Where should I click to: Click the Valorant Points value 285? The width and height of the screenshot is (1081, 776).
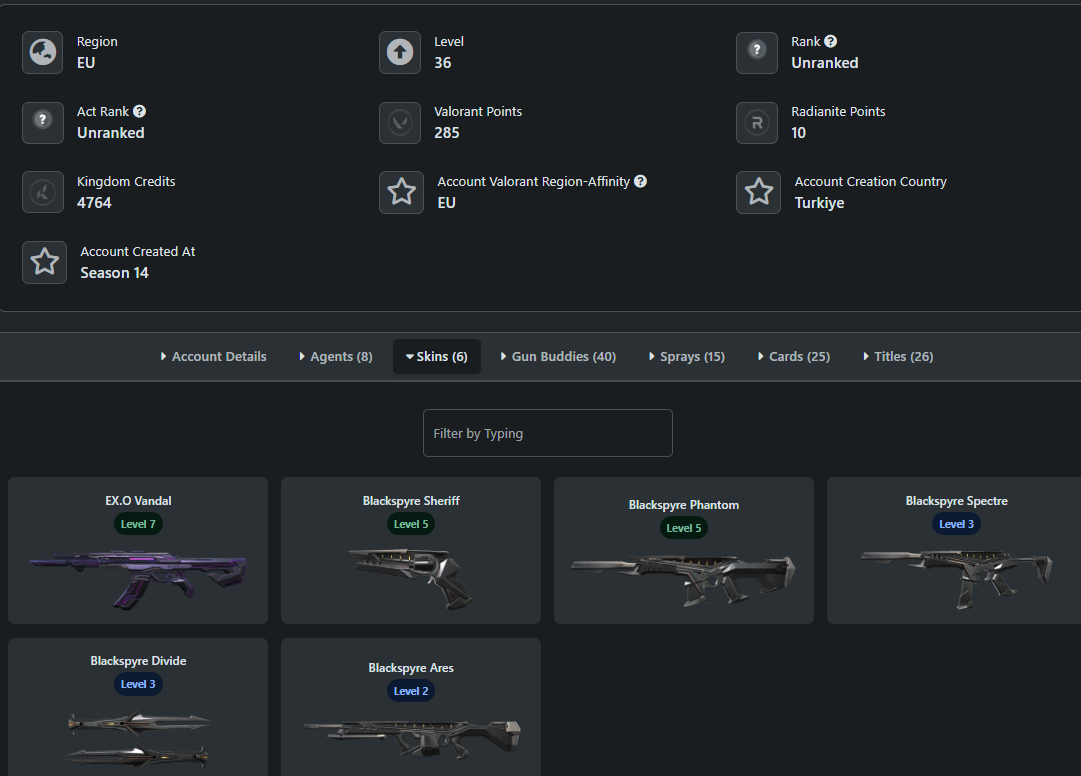(447, 133)
